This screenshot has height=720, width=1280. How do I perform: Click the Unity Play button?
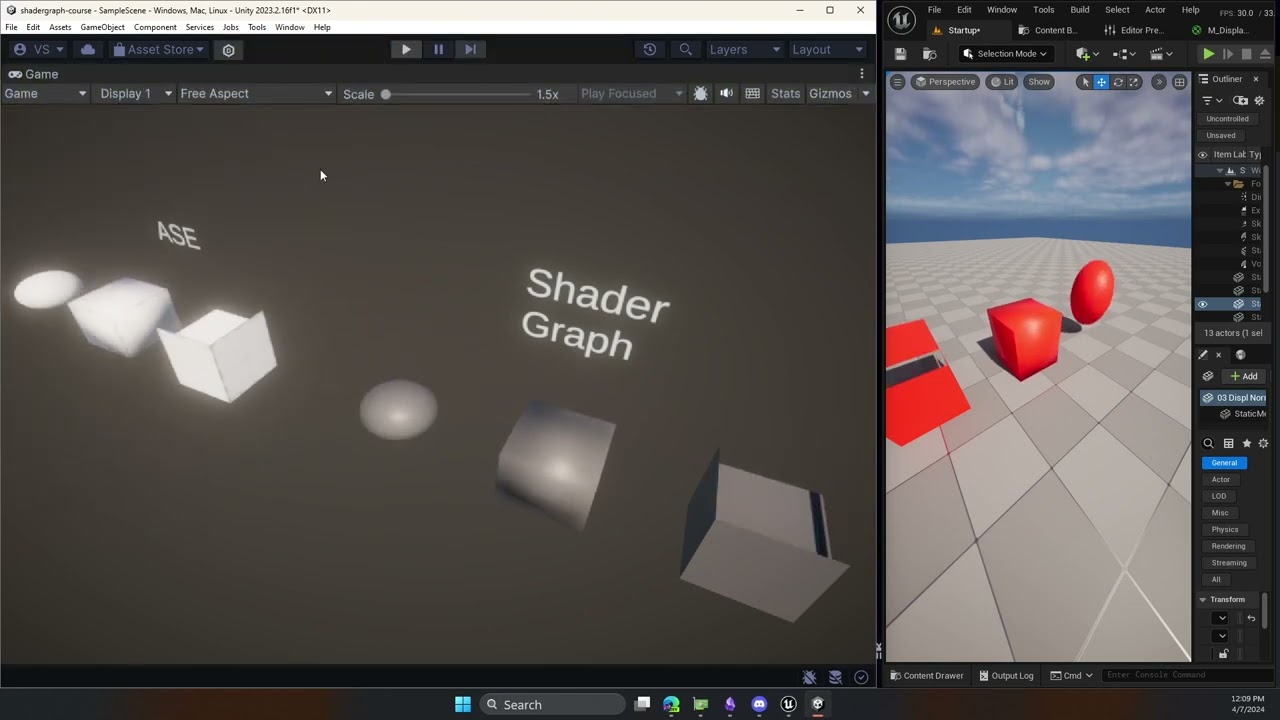tap(406, 49)
